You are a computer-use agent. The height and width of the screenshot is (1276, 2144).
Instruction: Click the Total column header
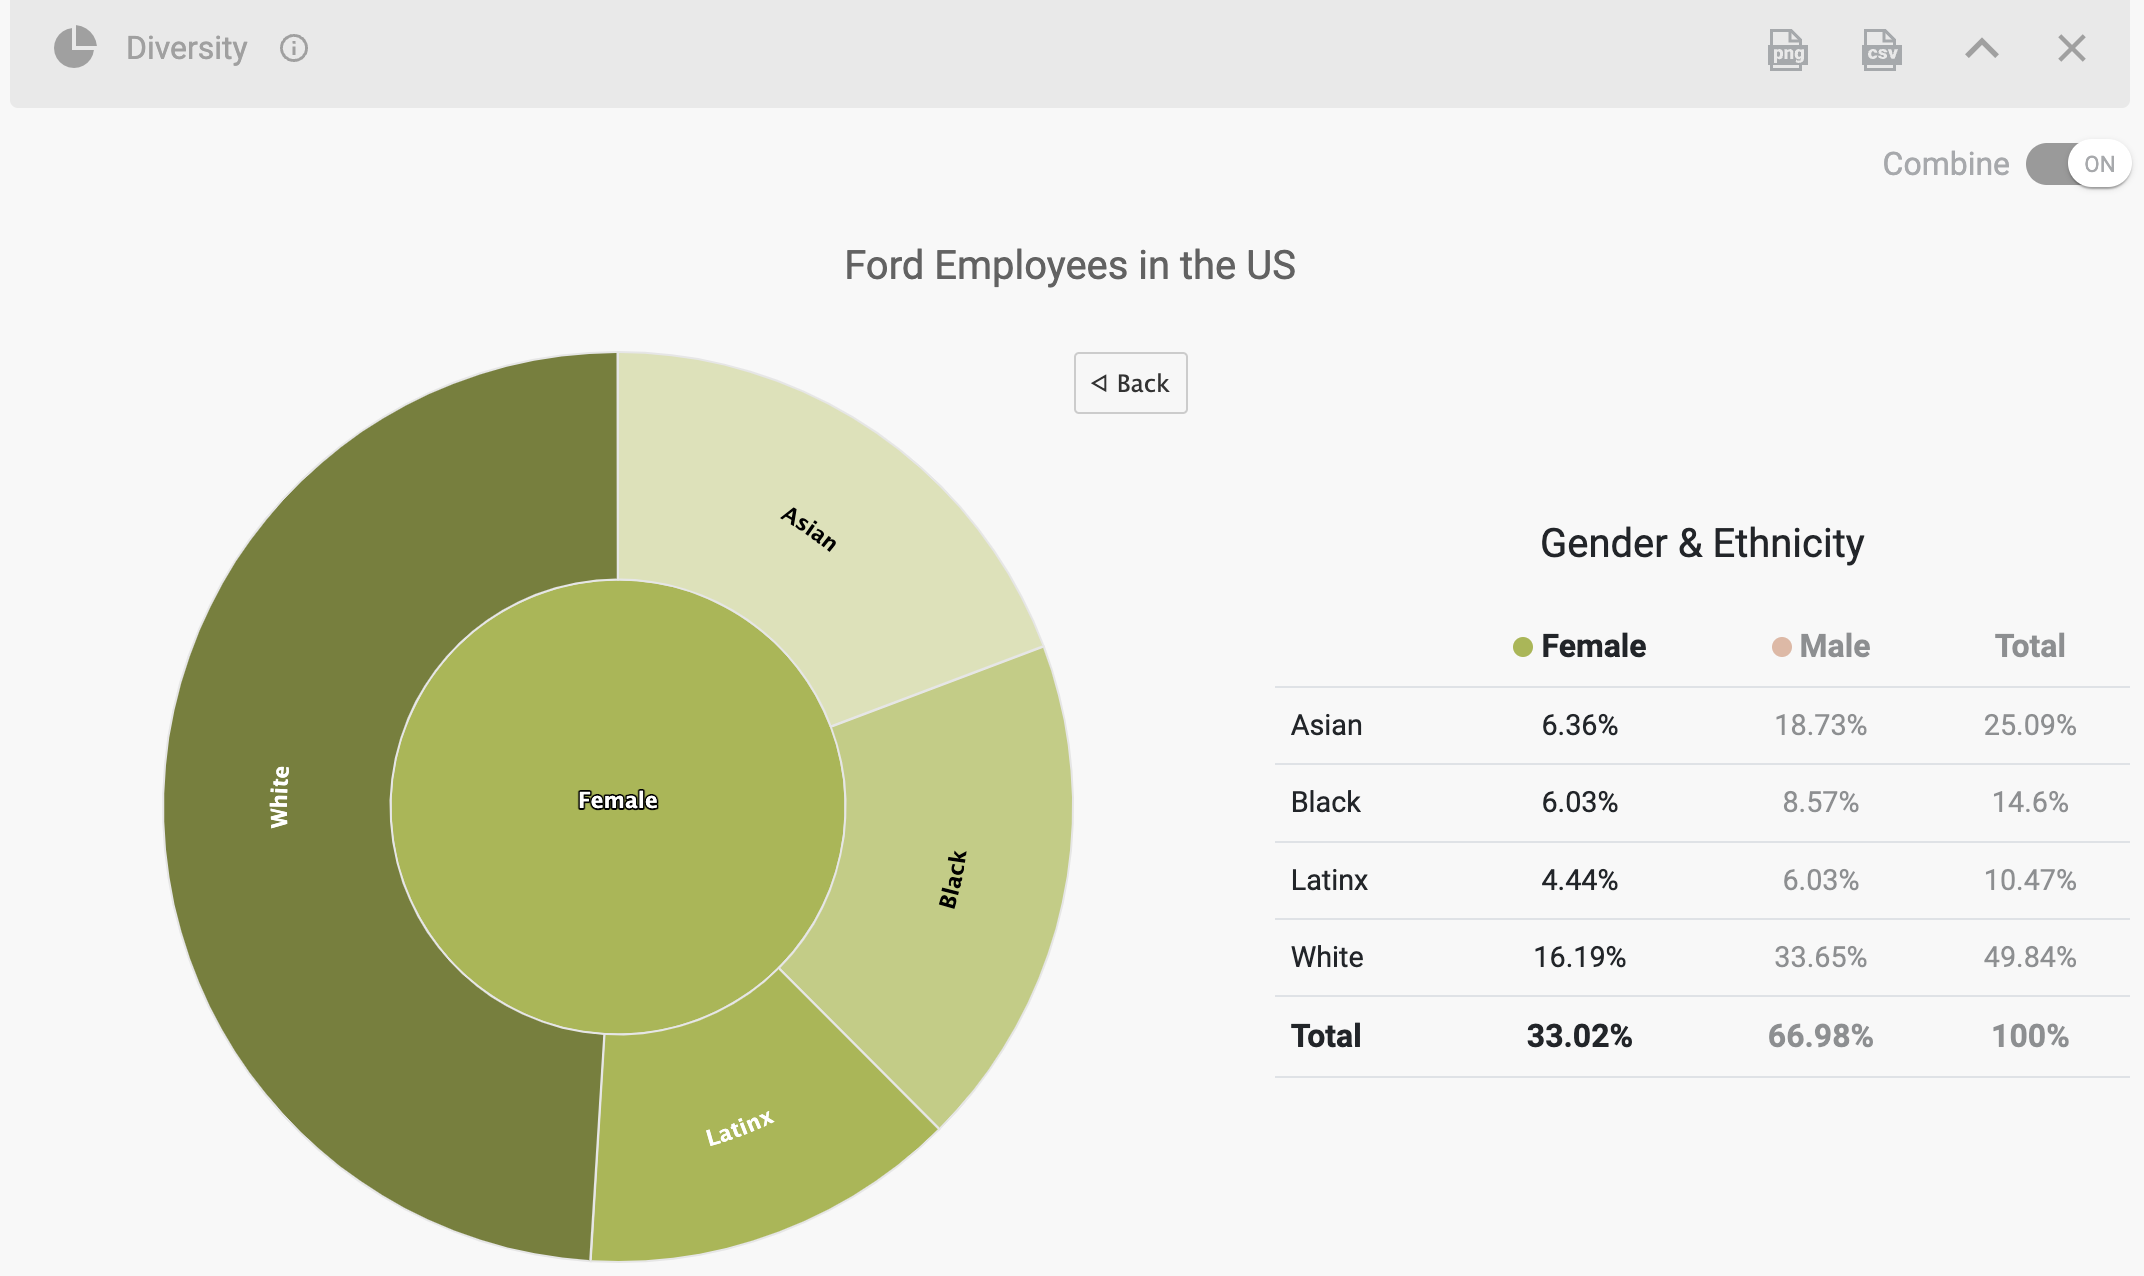click(x=2030, y=646)
